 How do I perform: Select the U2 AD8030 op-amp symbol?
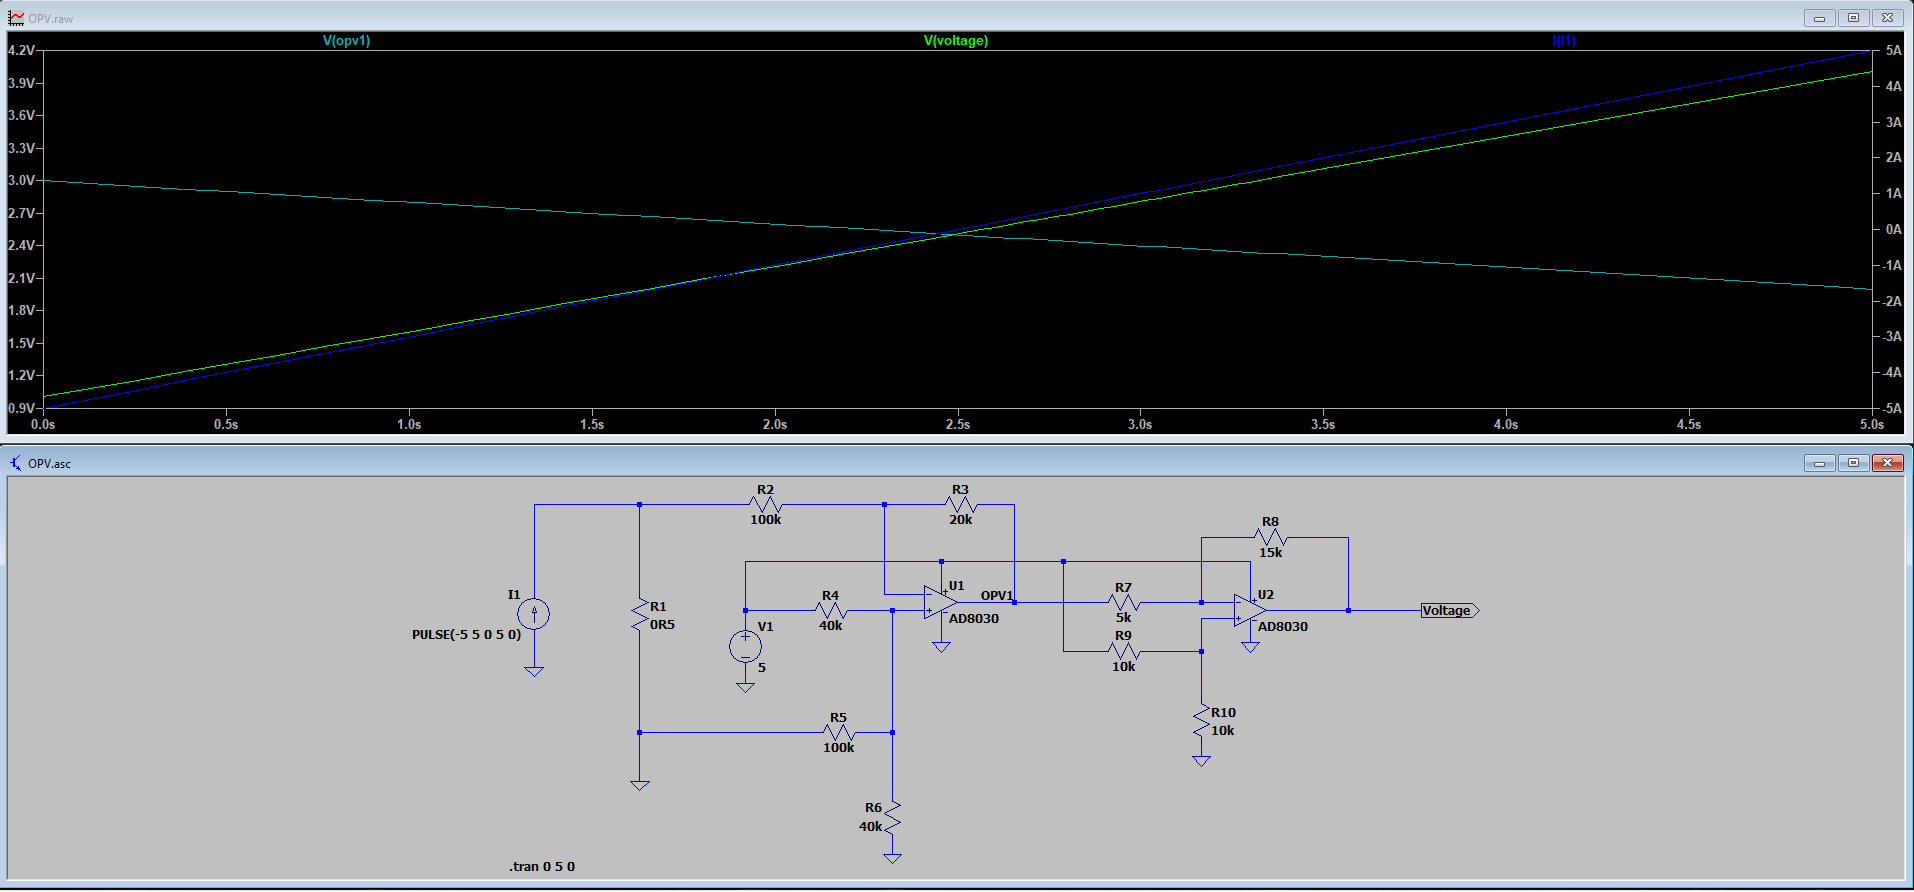point(1249,610)
